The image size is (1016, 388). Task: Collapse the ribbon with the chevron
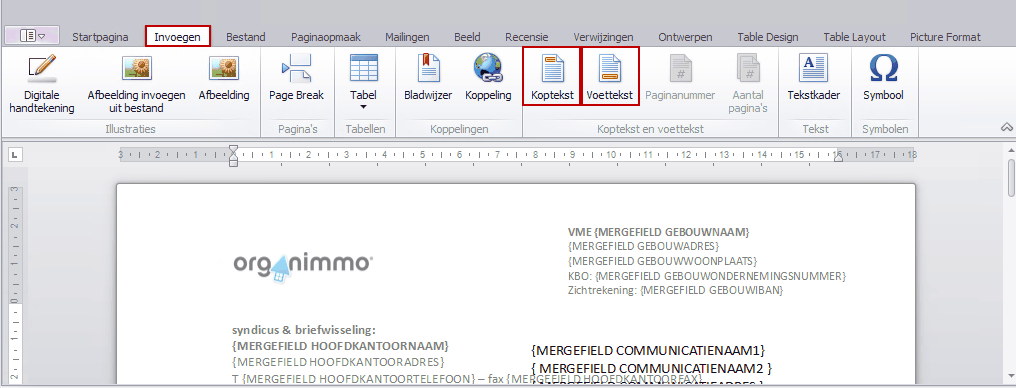(1007, 127)
